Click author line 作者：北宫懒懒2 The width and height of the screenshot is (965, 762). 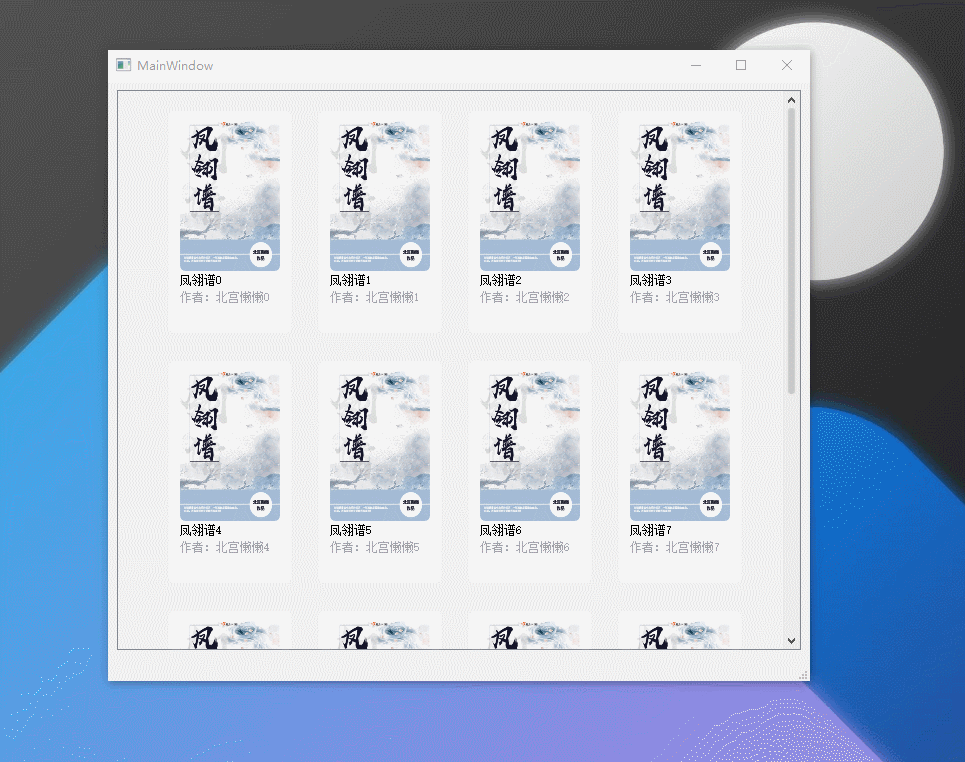point(525,298)
